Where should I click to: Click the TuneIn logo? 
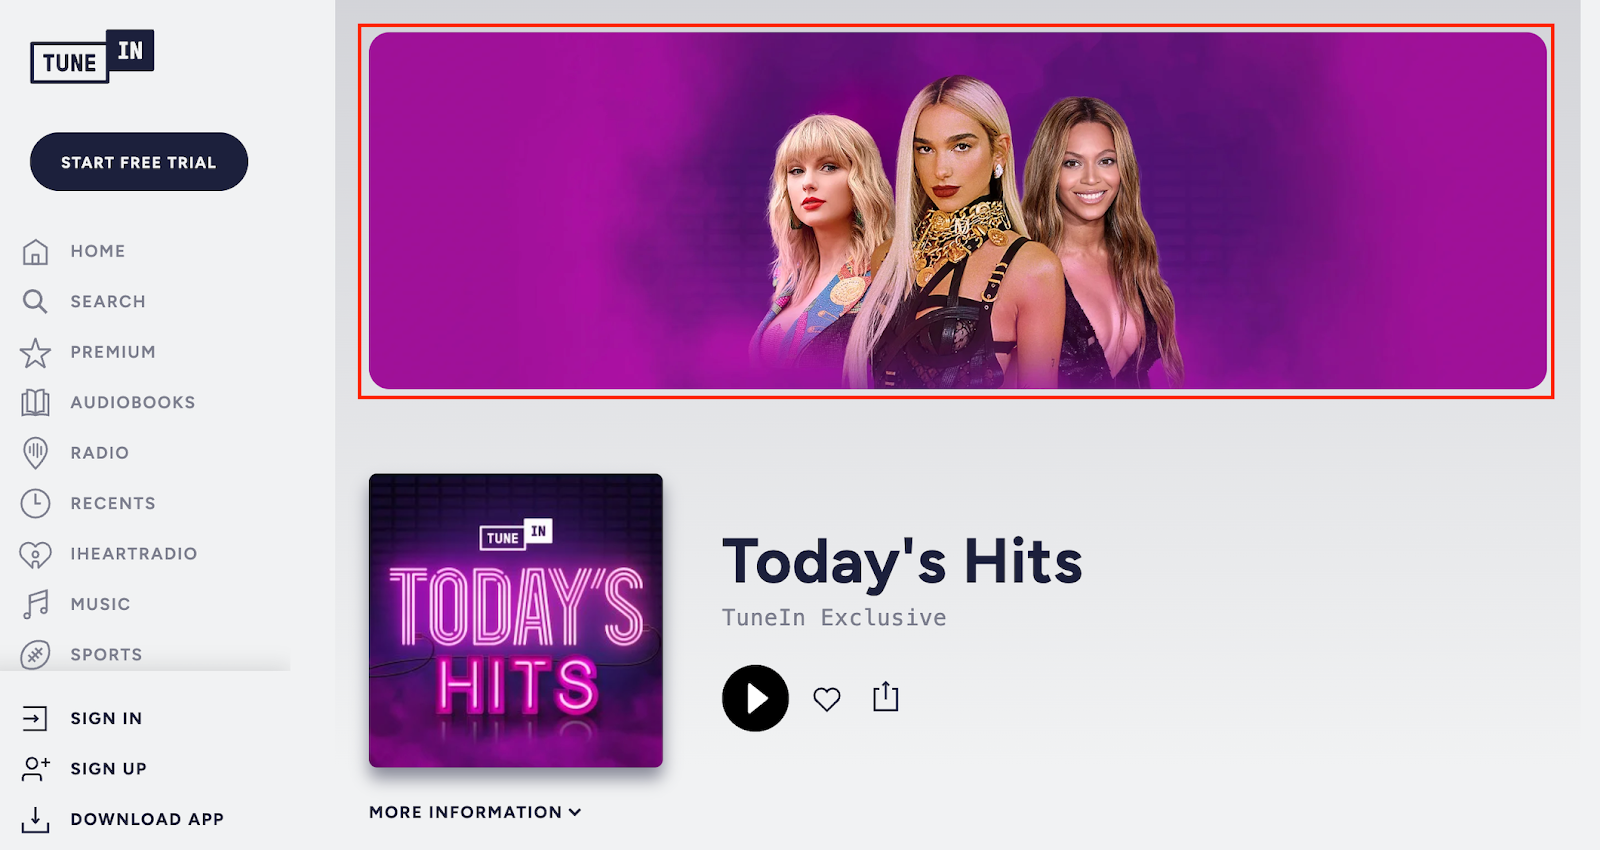[92, 57]
